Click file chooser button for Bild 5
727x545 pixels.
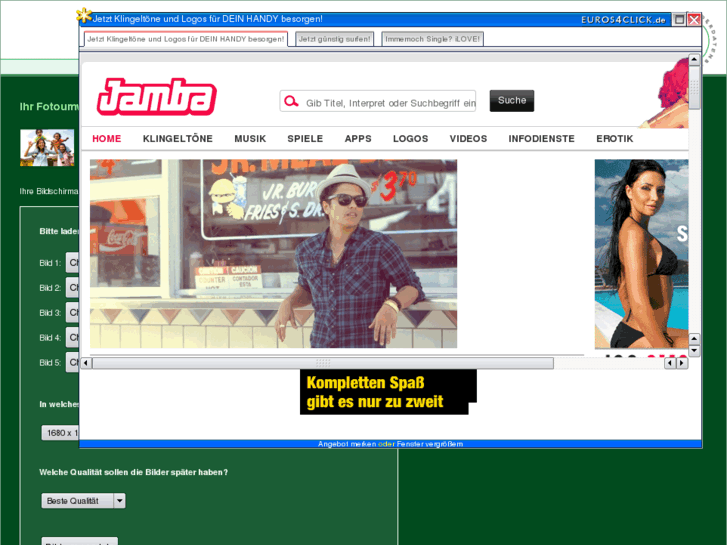72,362
